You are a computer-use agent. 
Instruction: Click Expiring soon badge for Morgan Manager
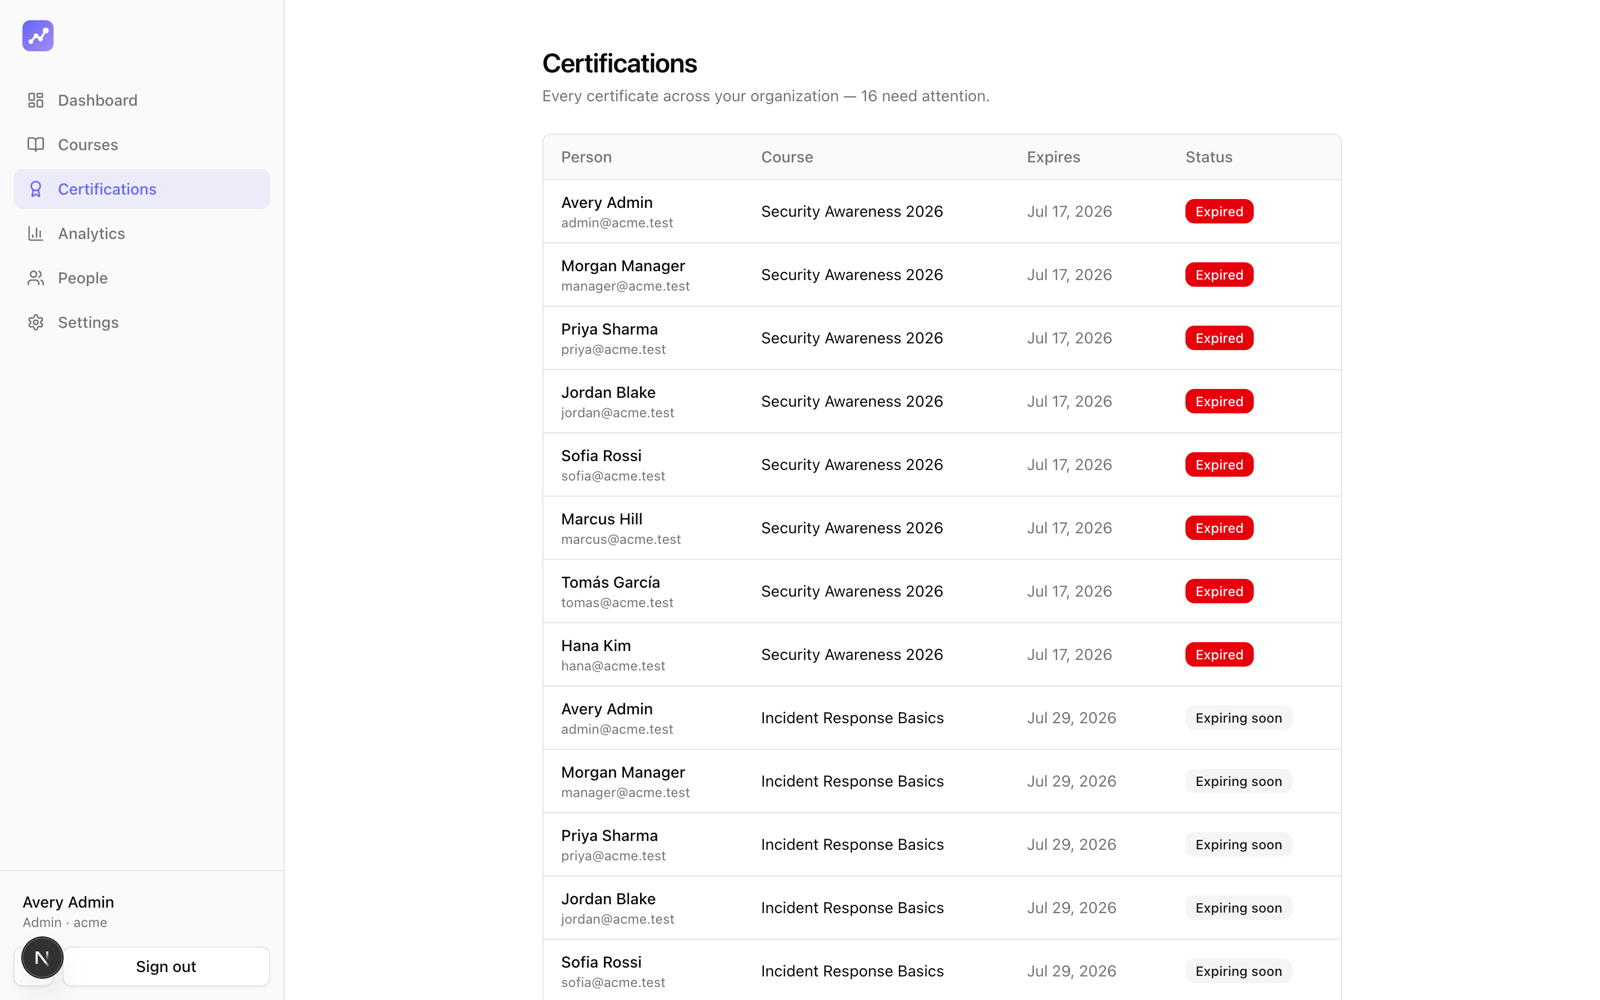1238,781
